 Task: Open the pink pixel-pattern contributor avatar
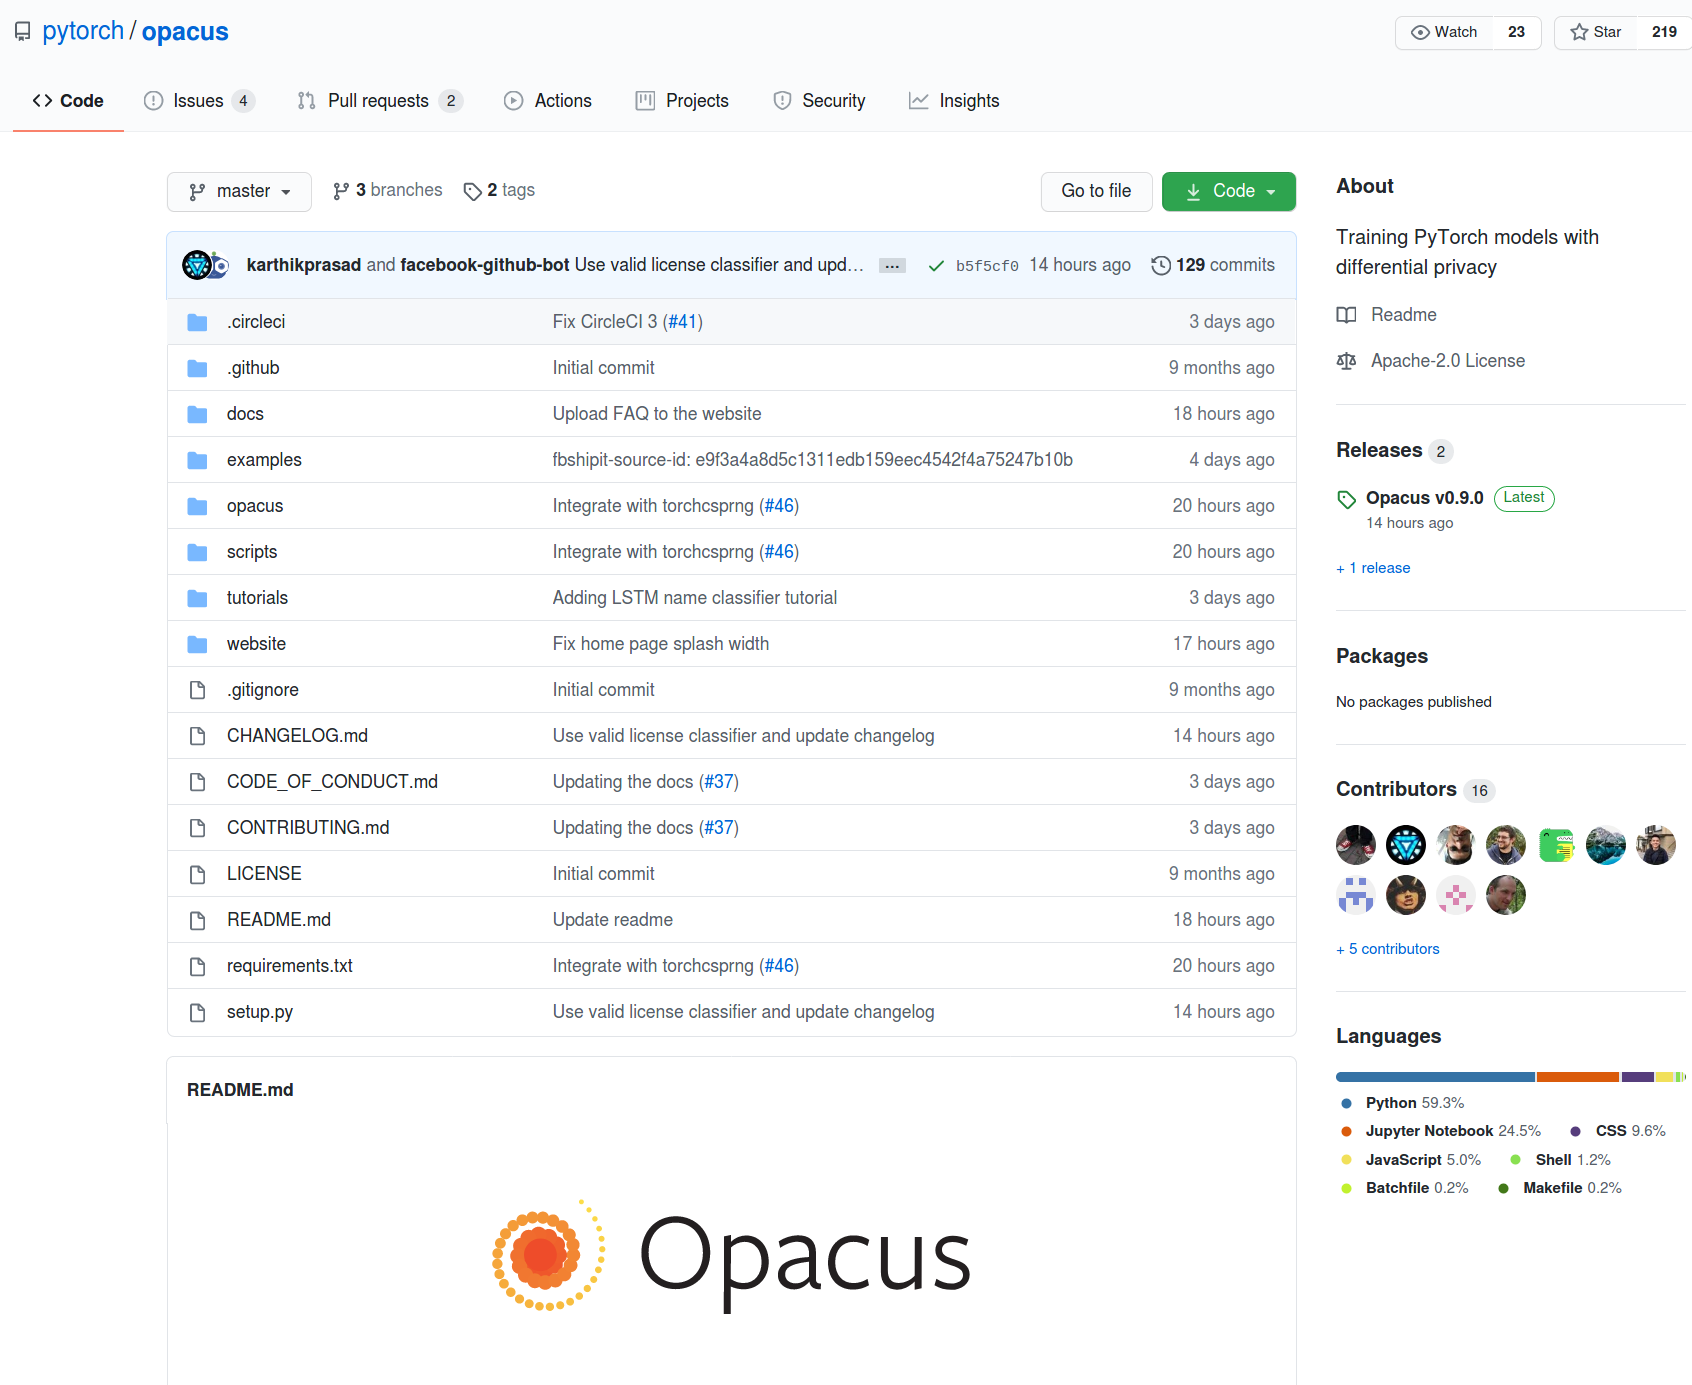pyautogui.click(x=1456, y=895)
